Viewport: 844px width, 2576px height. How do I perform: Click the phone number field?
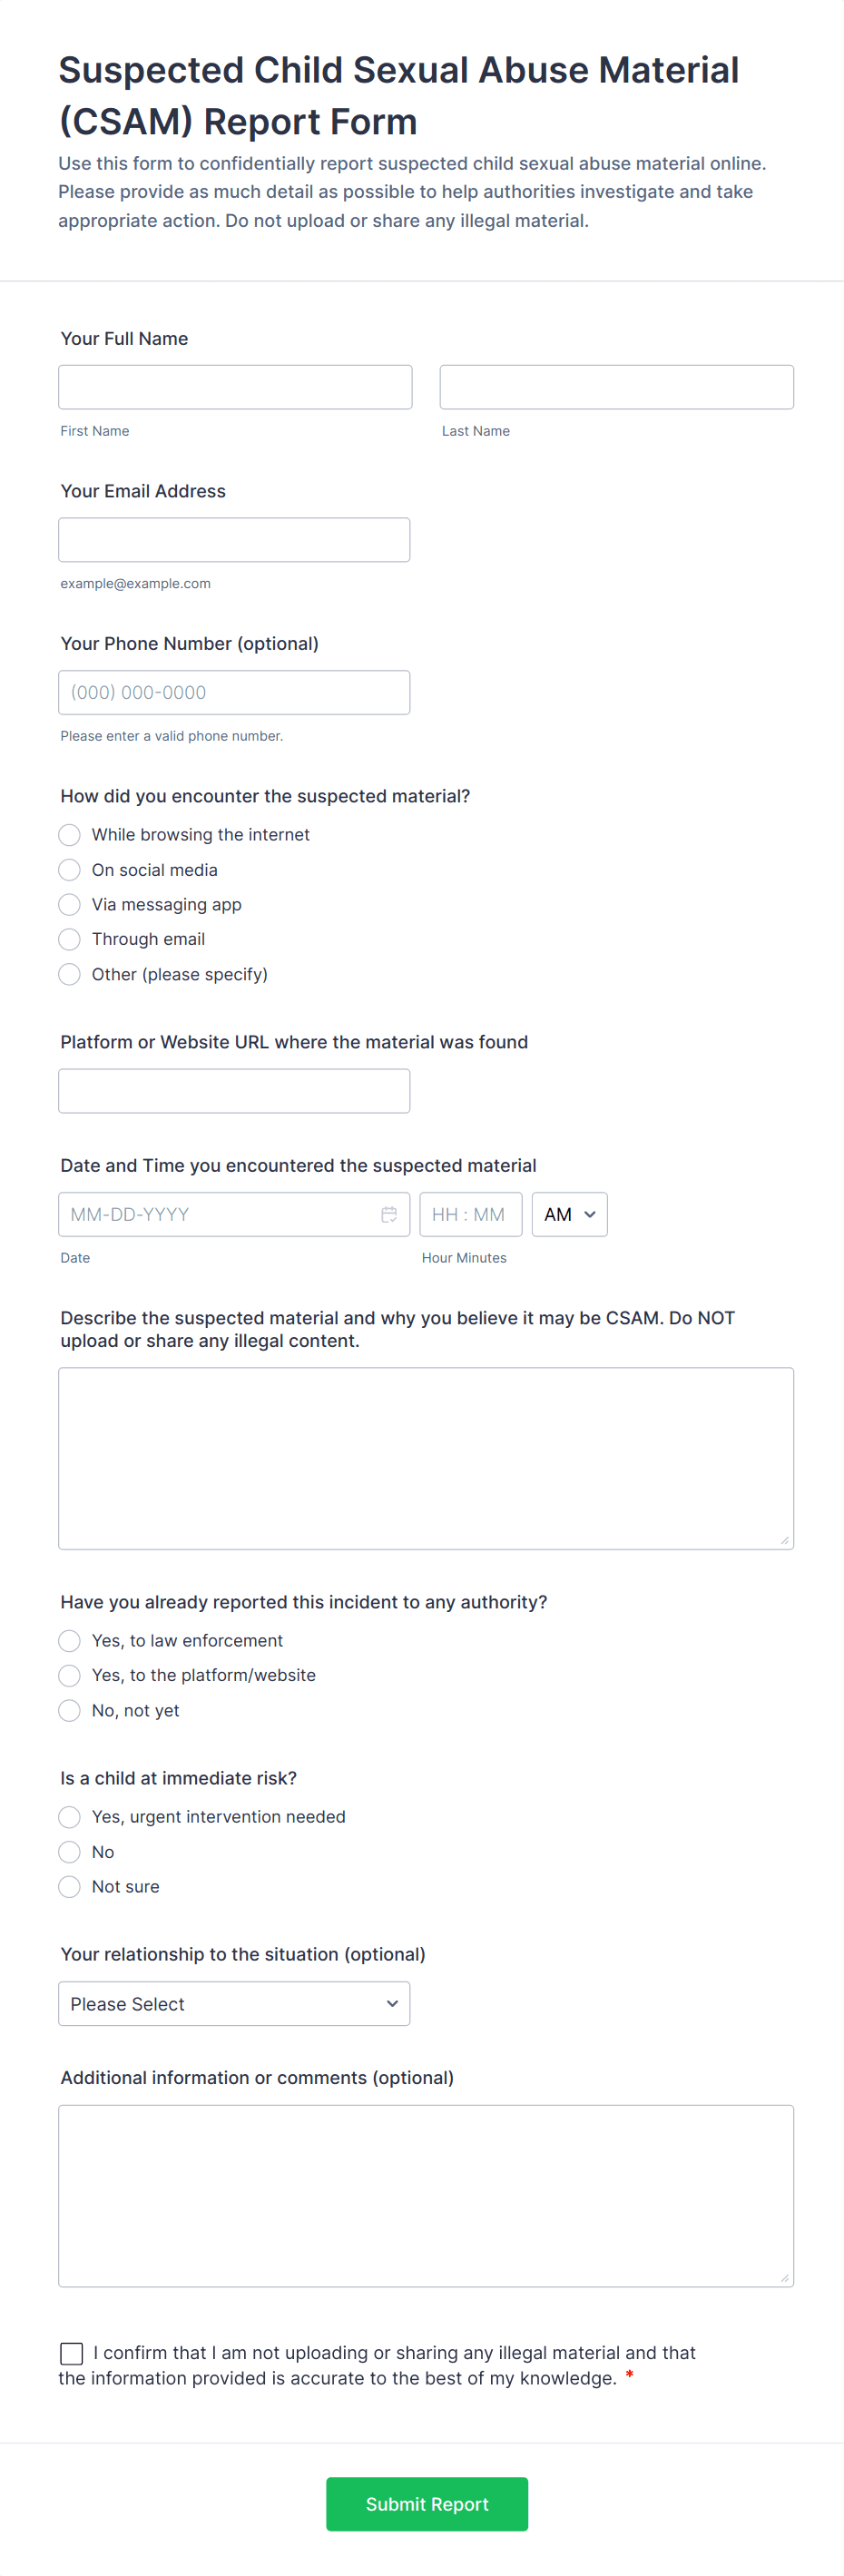234,692
